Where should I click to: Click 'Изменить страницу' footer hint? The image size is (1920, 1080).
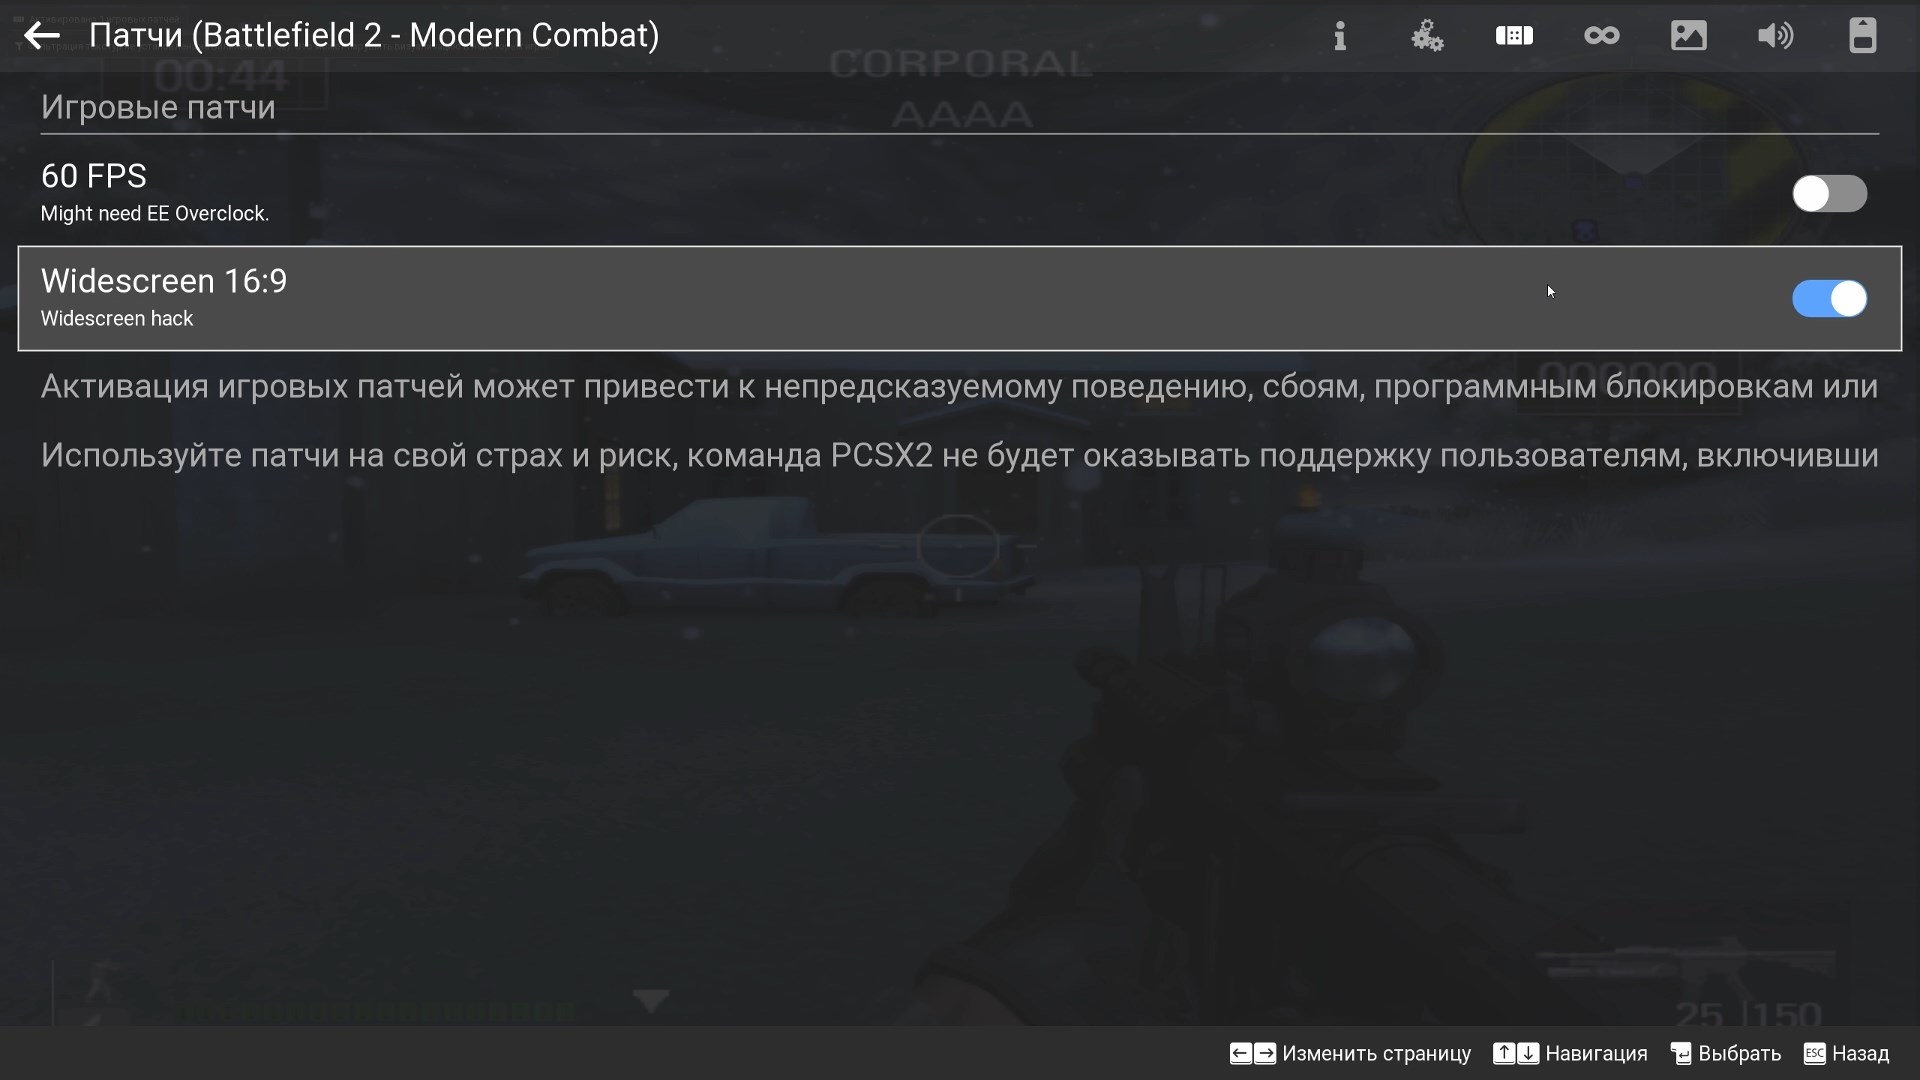pos(1350,1054)
